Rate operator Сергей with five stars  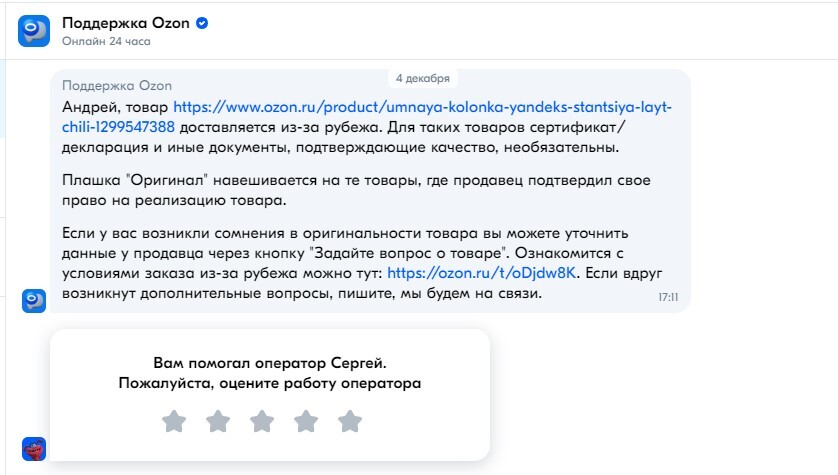(x=350, y=421)
